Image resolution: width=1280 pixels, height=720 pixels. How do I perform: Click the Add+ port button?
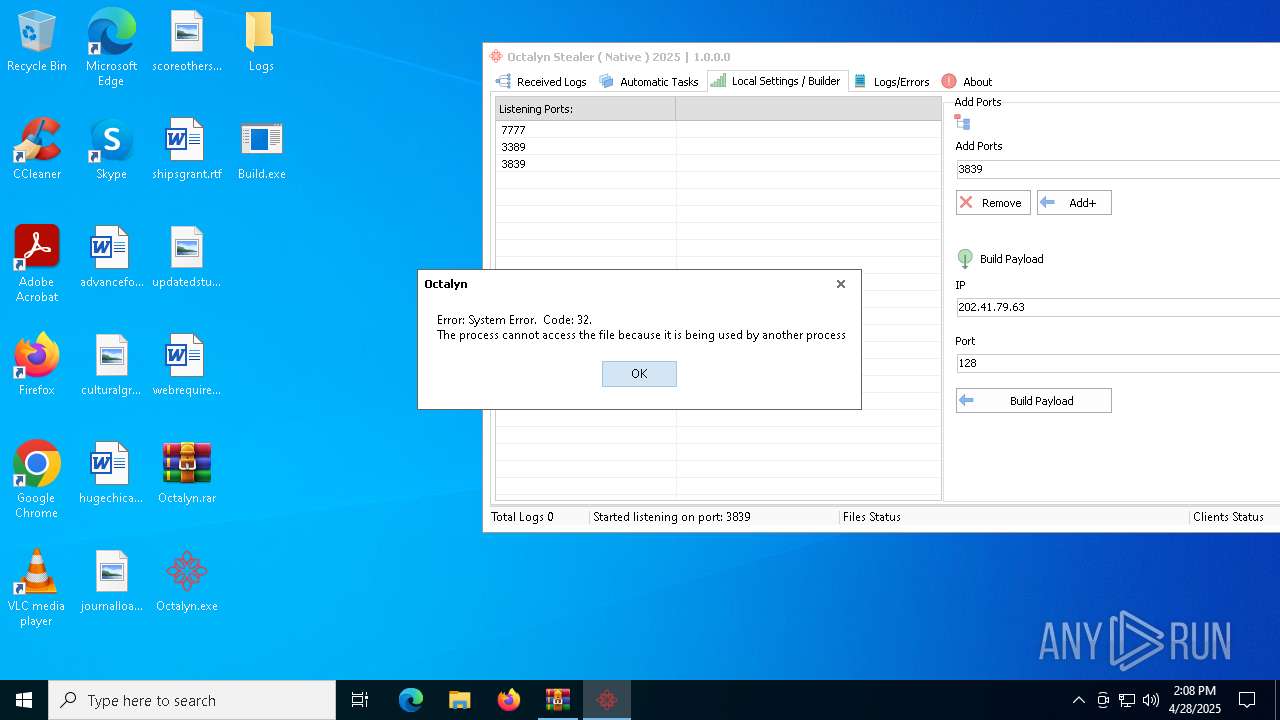pos(1074,203)
